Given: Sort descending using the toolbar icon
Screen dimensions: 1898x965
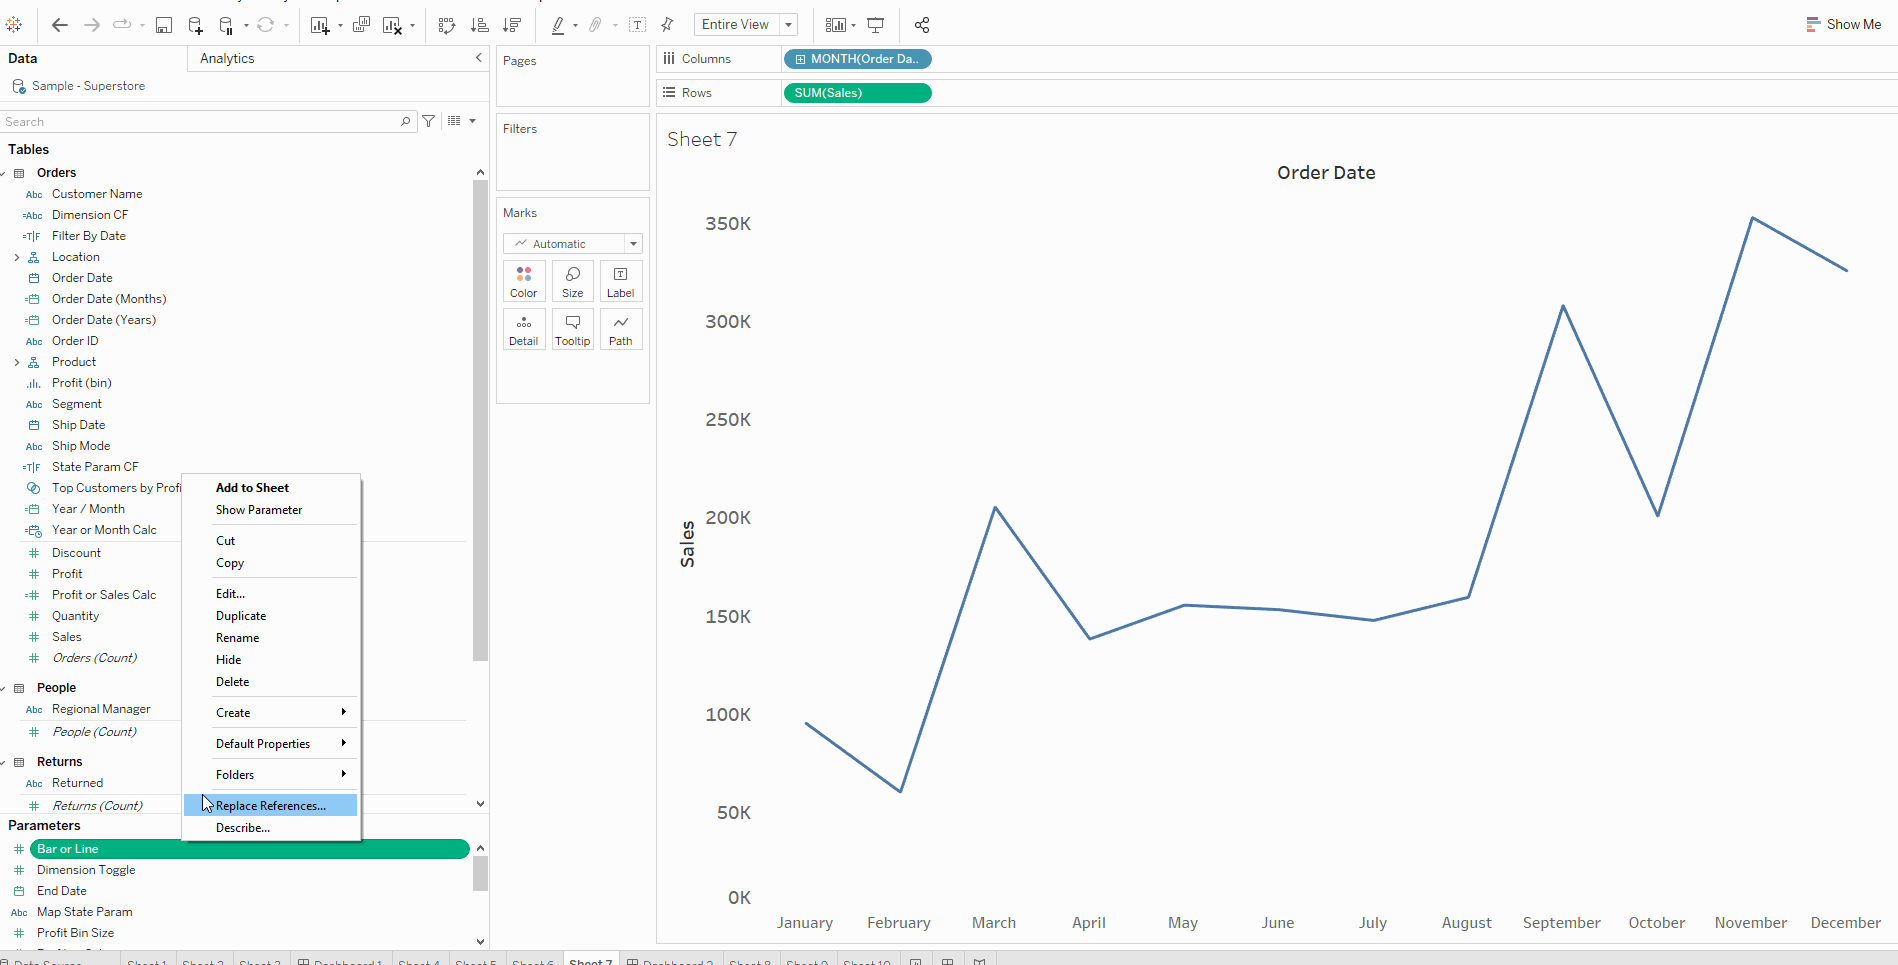Looking at the screenshot, I should coord(512,25).
